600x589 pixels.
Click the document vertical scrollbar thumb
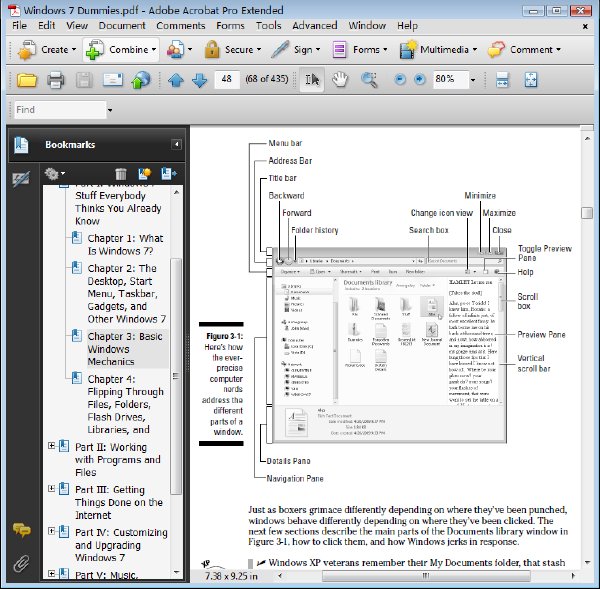[587, 213]
